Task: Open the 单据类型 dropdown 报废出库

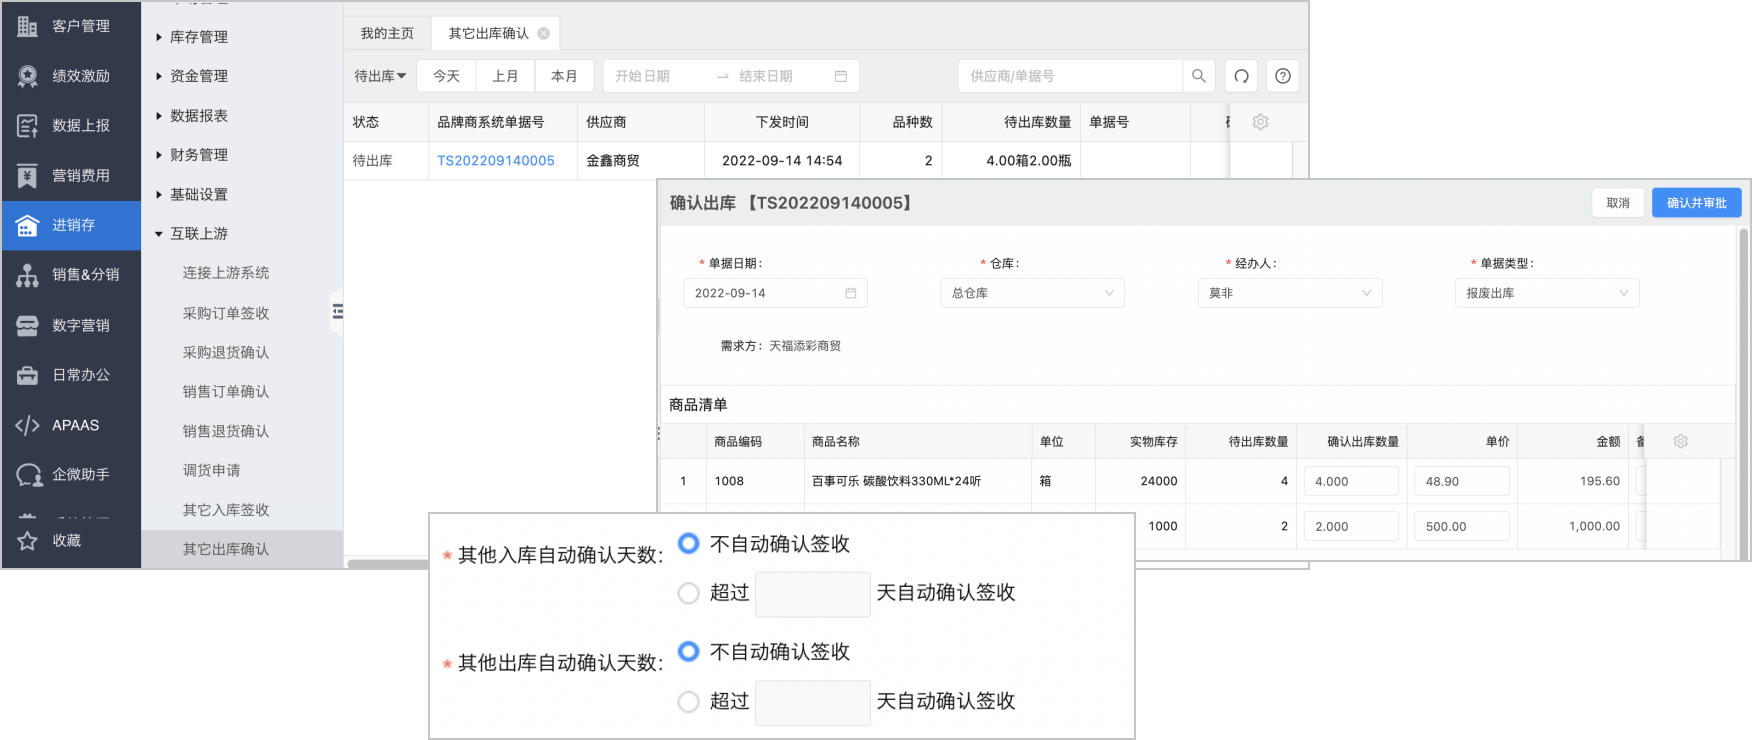Action: (x=1547, y=293)
